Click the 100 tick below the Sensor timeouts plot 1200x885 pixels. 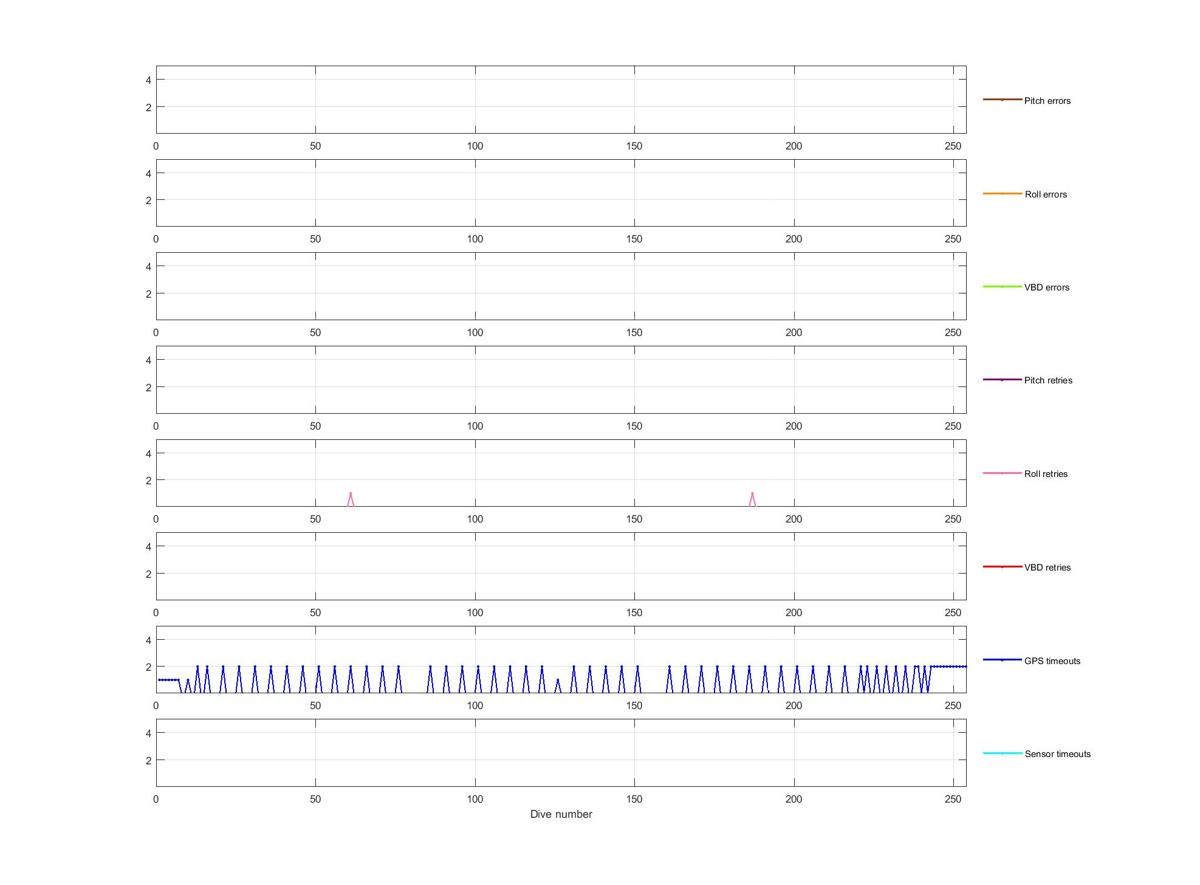coord(475,799)
